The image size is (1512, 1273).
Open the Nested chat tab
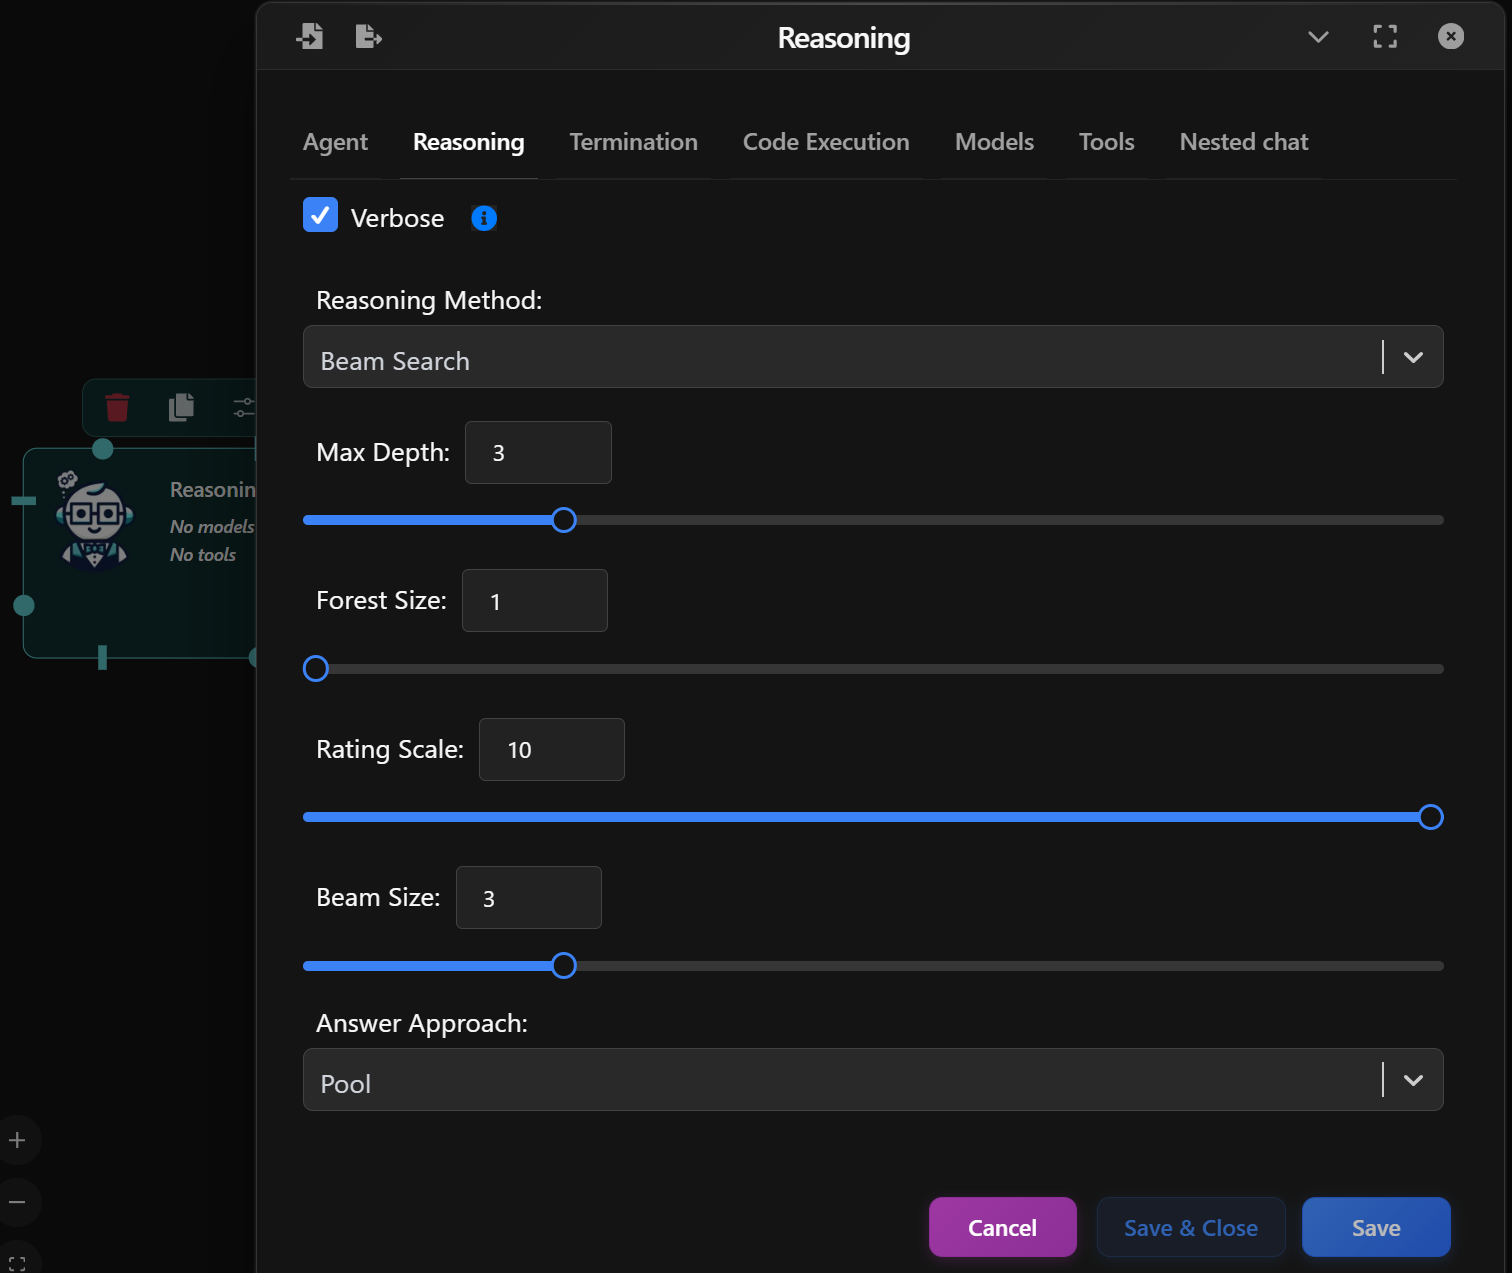pos(1244,142)
